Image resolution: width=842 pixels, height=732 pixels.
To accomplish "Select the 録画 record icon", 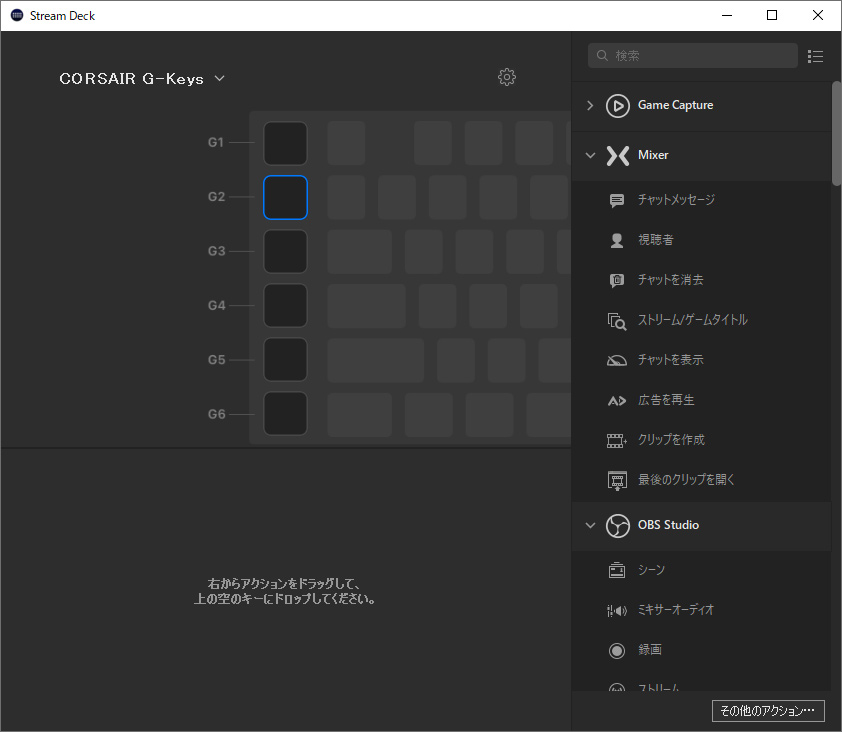I will 617,651.
